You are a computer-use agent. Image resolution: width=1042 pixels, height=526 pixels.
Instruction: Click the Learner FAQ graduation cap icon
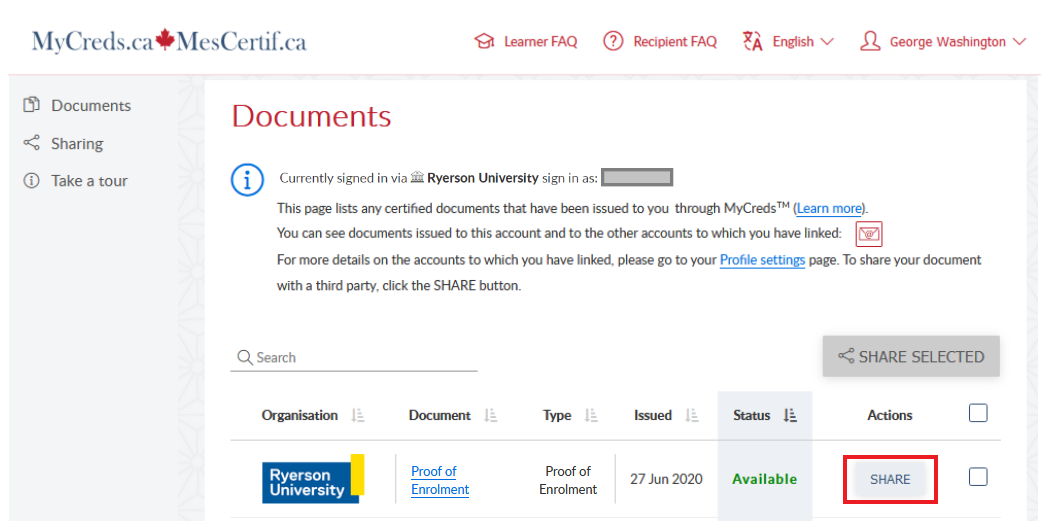(x=485, y=42)
